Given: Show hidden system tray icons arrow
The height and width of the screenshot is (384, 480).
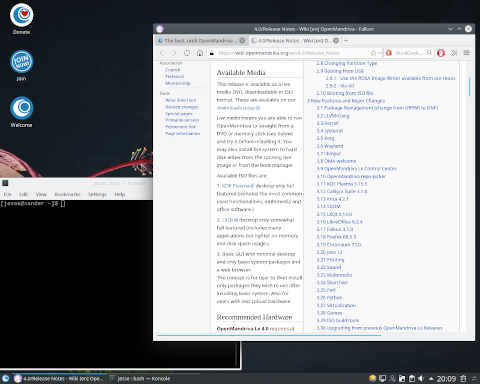Looking at the screenshot, I should [431, 378].
